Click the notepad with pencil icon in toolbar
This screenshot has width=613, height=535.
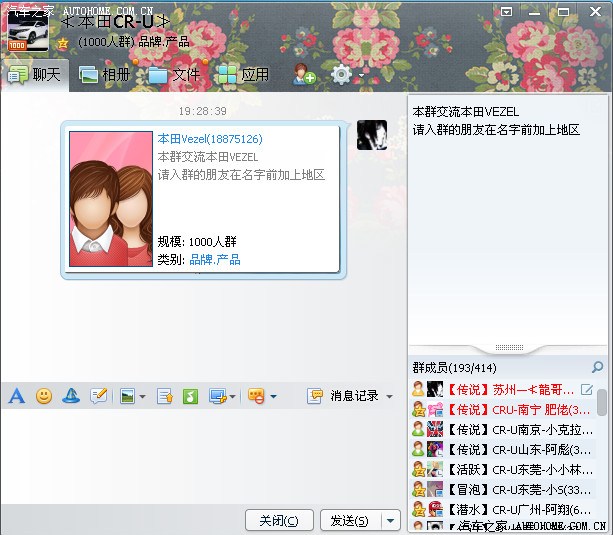tap(98, 396)
